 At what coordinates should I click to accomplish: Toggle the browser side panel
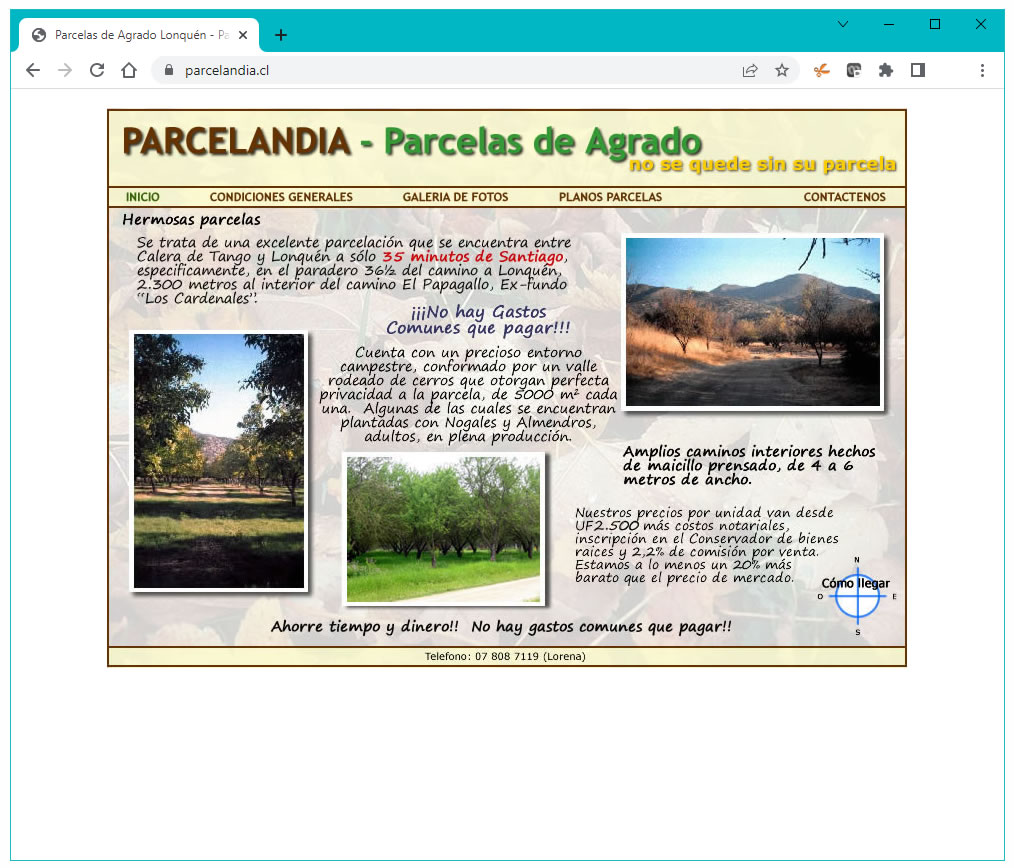click(918, 71)
